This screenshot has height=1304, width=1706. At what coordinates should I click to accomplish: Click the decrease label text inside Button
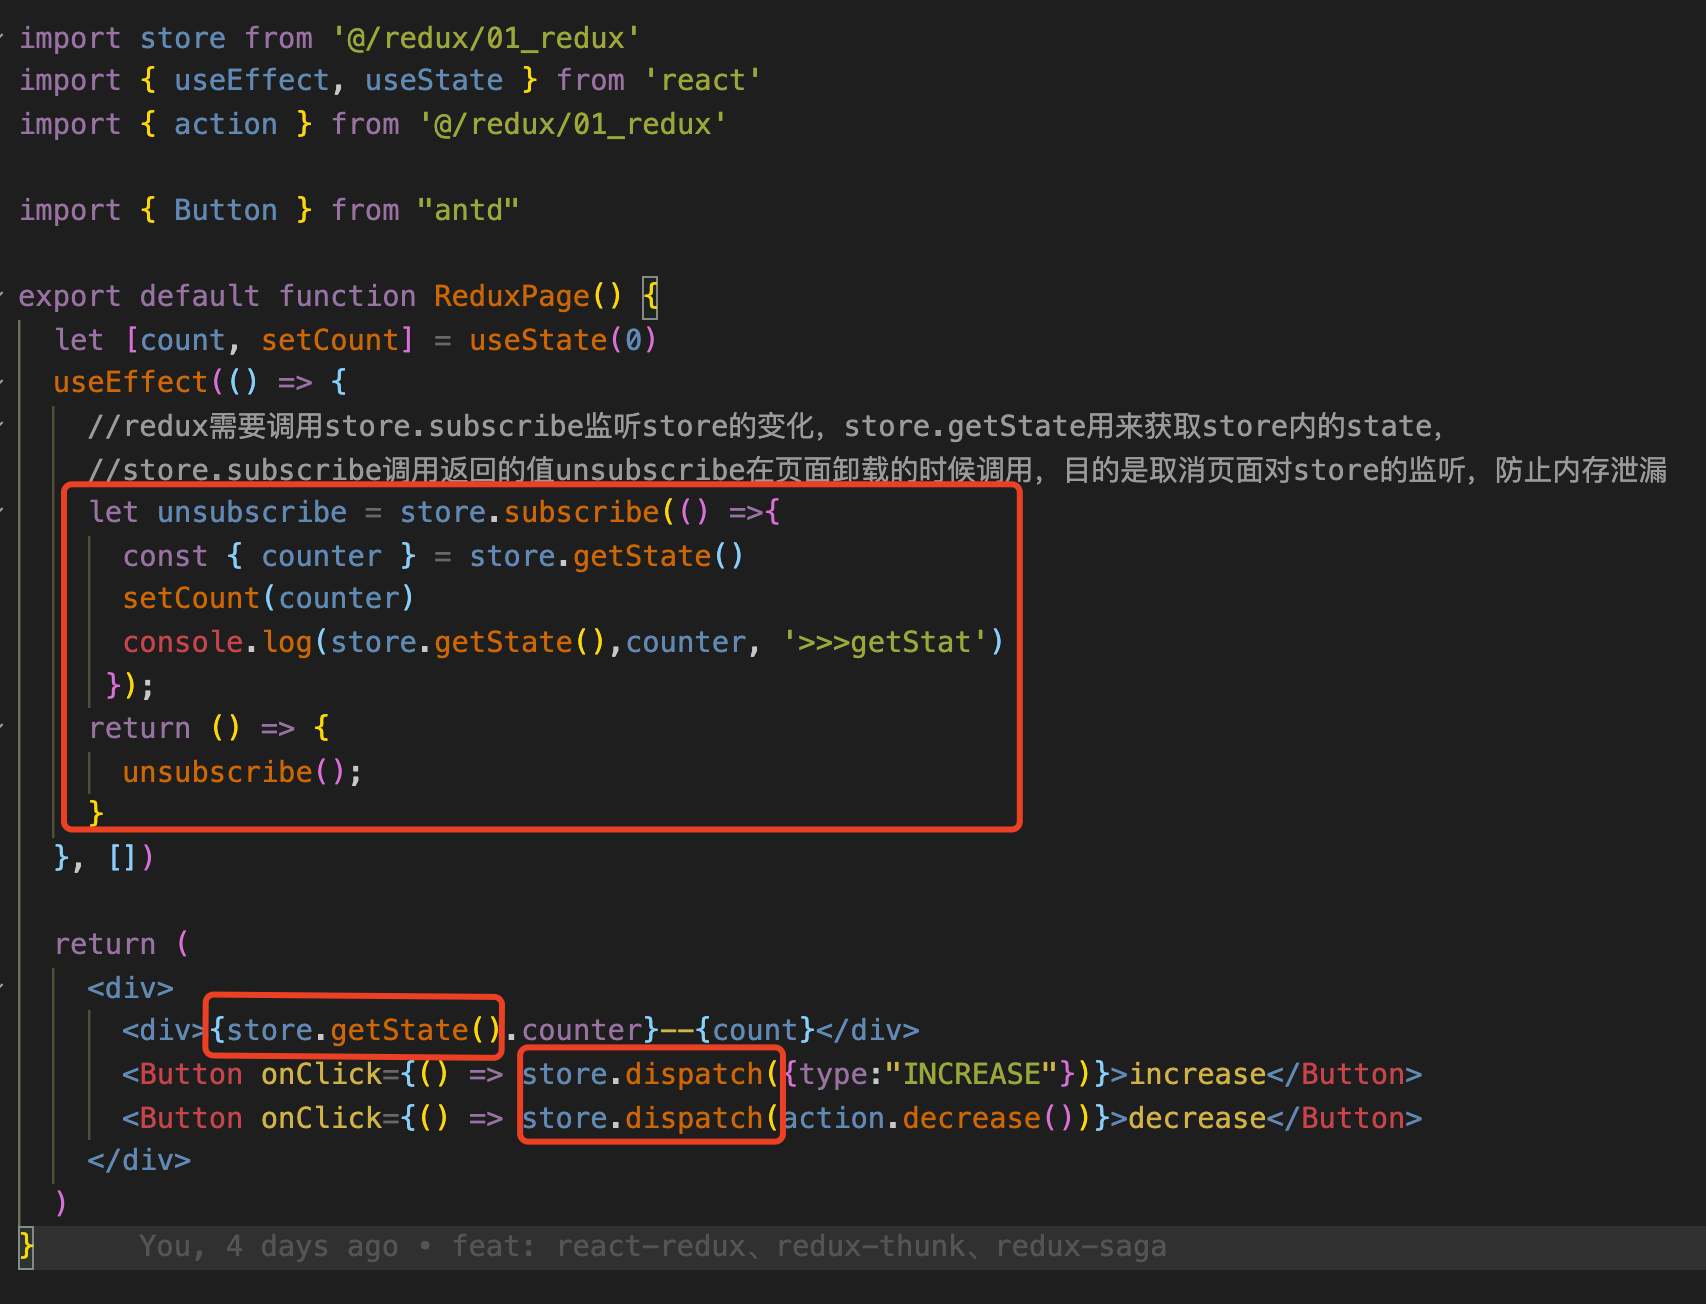(x=1198, y=1118)
